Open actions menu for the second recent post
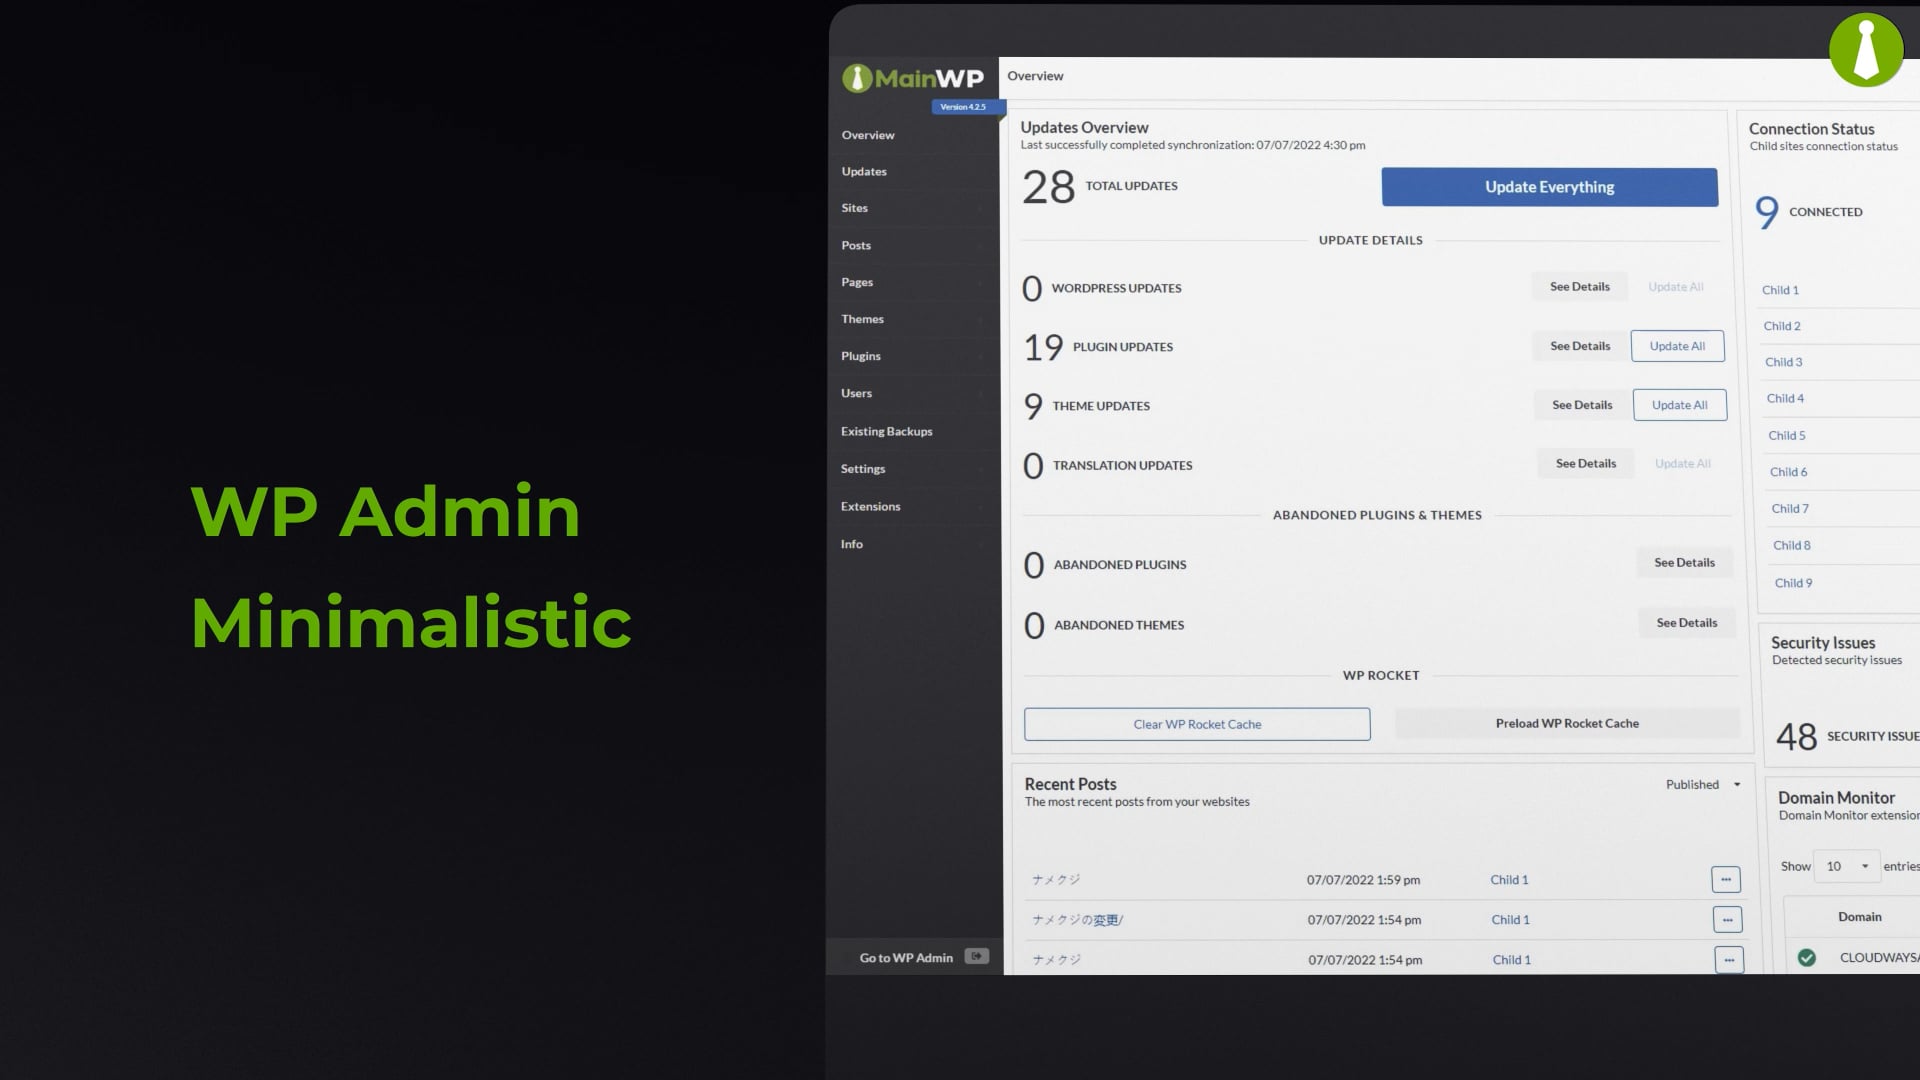The height and width of the screenshot is (1080, 1920). click(x=1727, y=919)
